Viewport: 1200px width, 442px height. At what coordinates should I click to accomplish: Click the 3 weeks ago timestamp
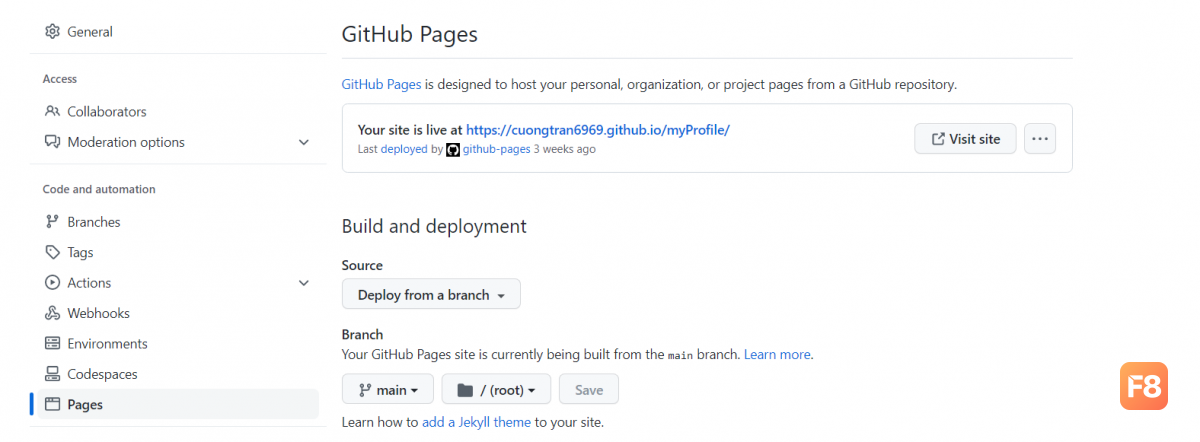(x=564, y=149)
